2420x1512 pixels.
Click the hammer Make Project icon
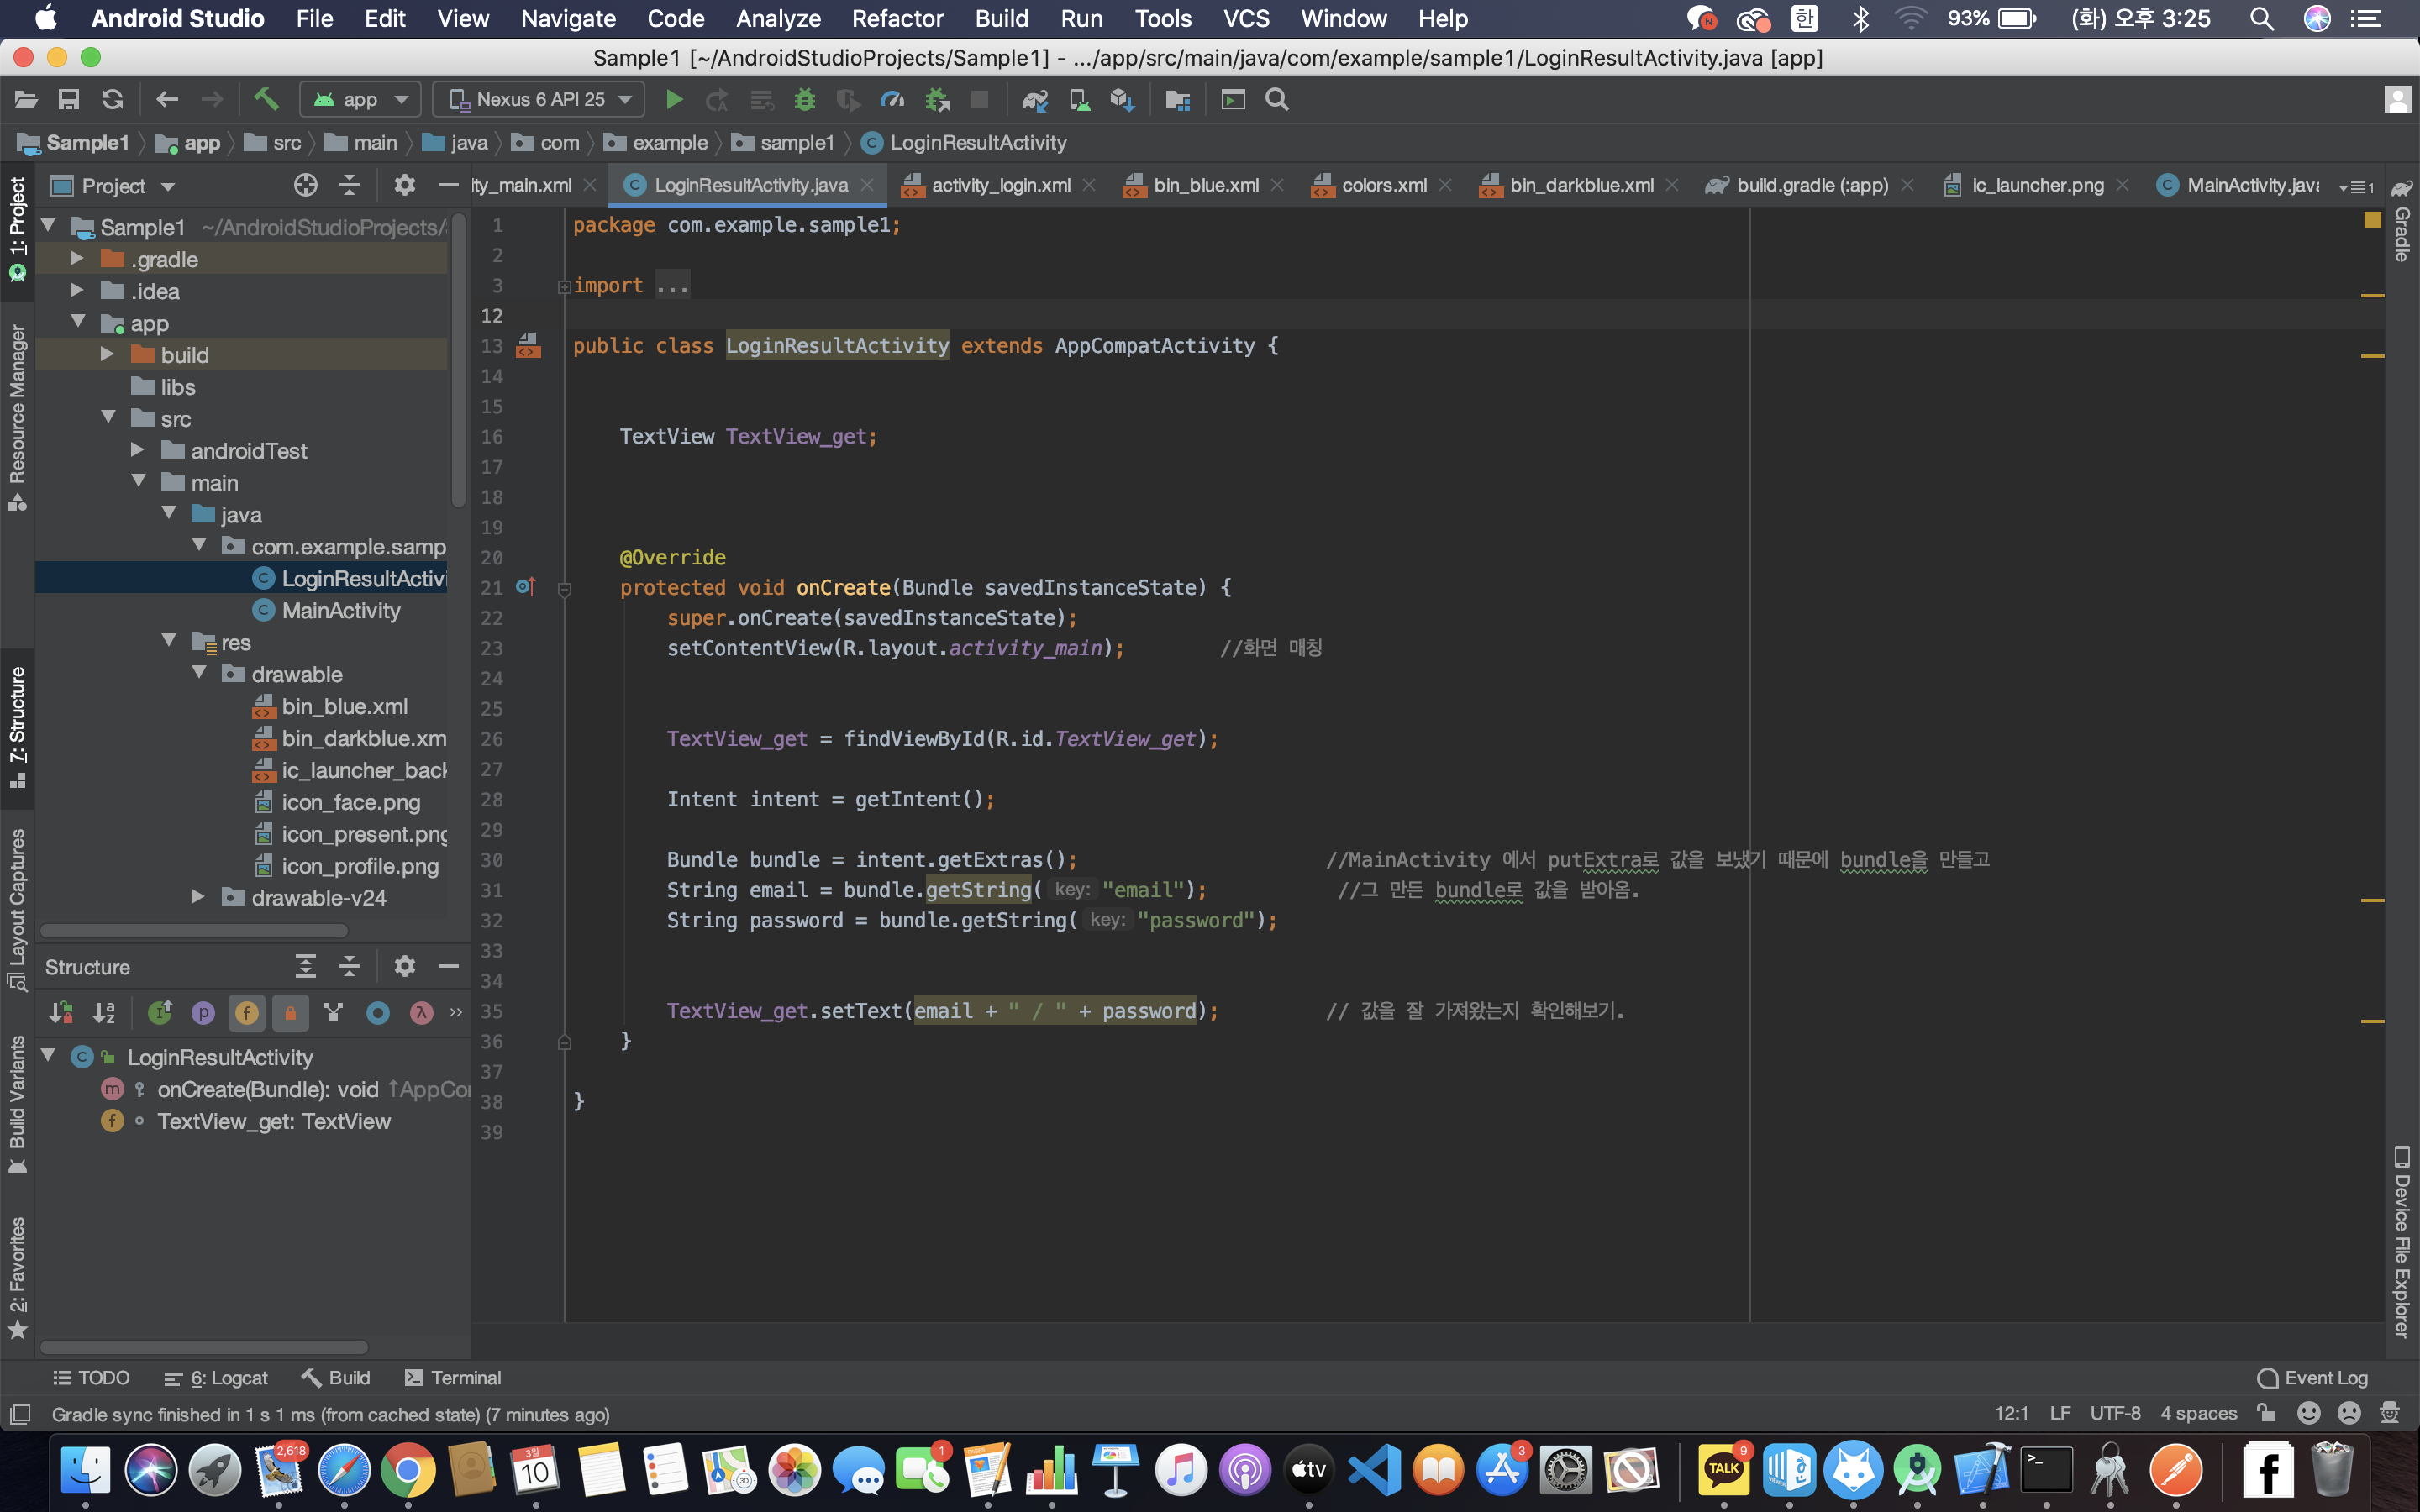pyautogui.click(x=265, y=100)
